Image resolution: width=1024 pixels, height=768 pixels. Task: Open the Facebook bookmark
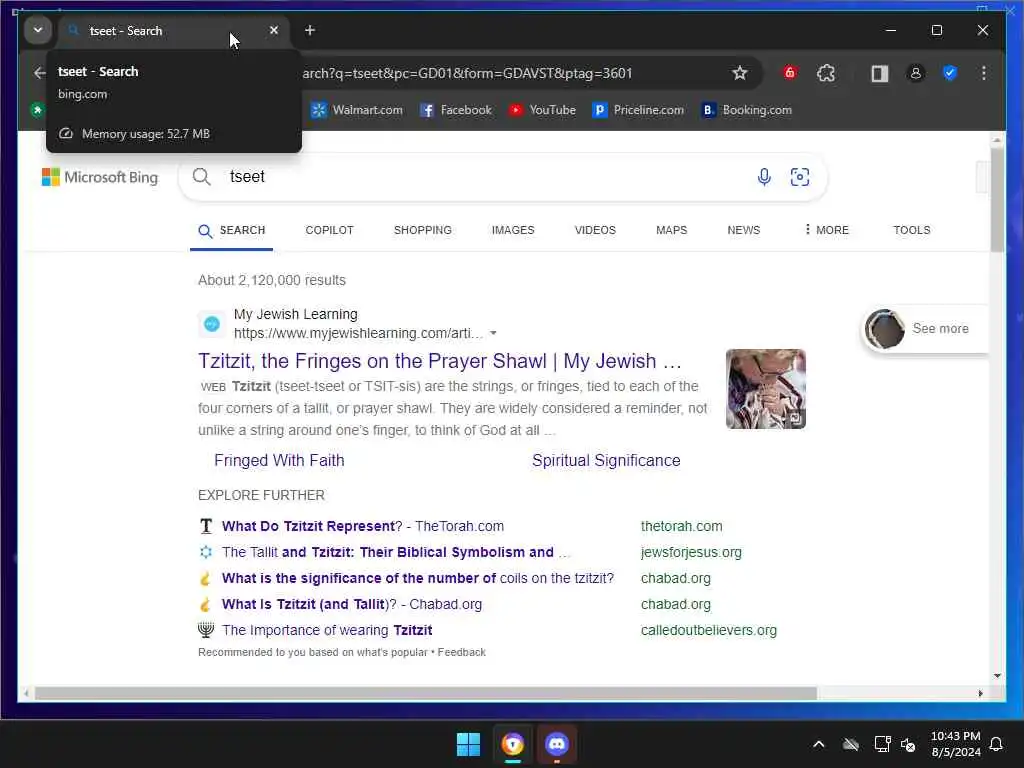tap(456, 110)
